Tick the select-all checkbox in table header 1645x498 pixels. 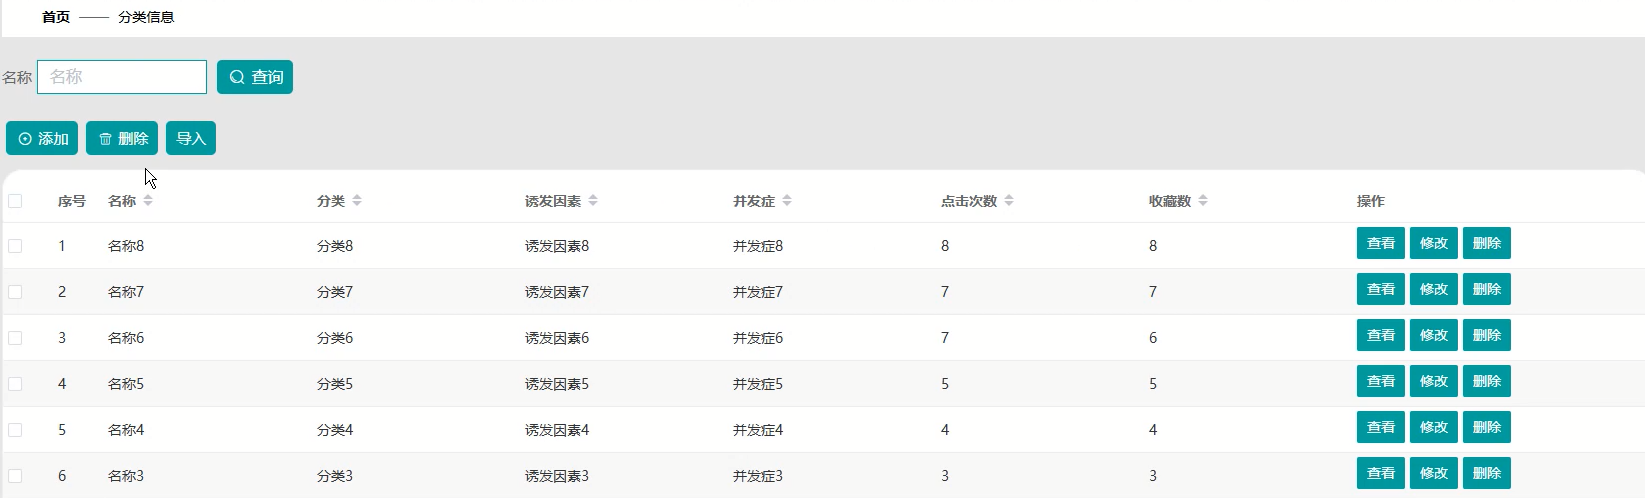[15, 201]
